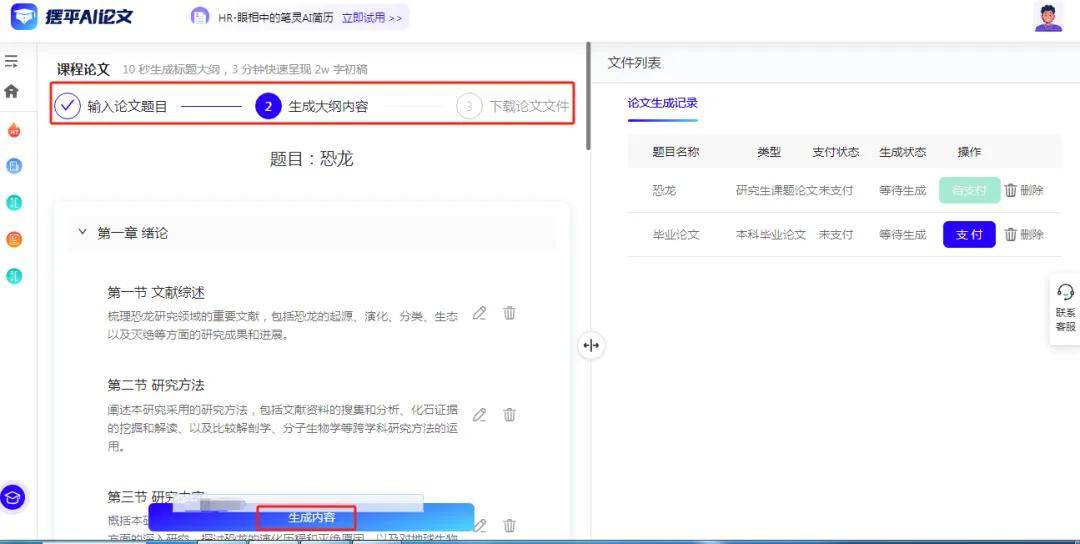Click the graduation cap icon at sidebar bottom
Screen dimensions: 1080x544
13,497
